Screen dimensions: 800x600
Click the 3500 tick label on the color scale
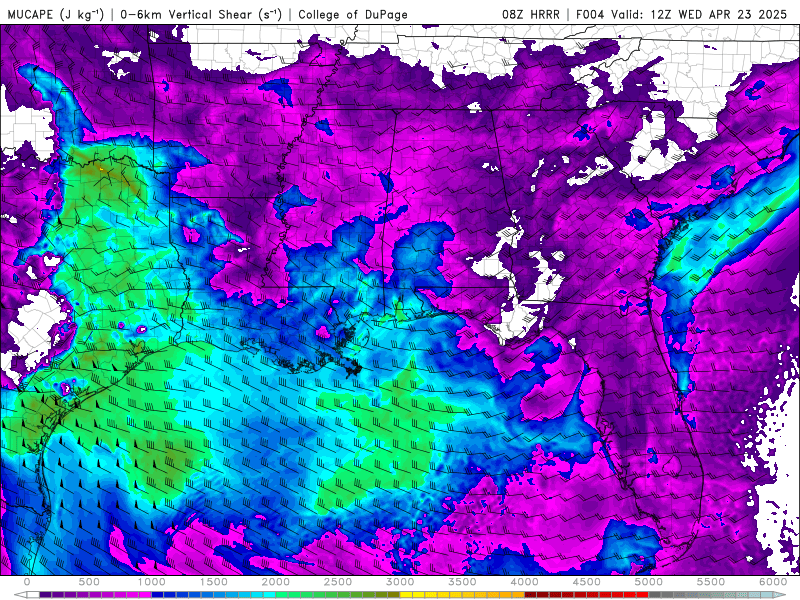(x=463, y=582)
